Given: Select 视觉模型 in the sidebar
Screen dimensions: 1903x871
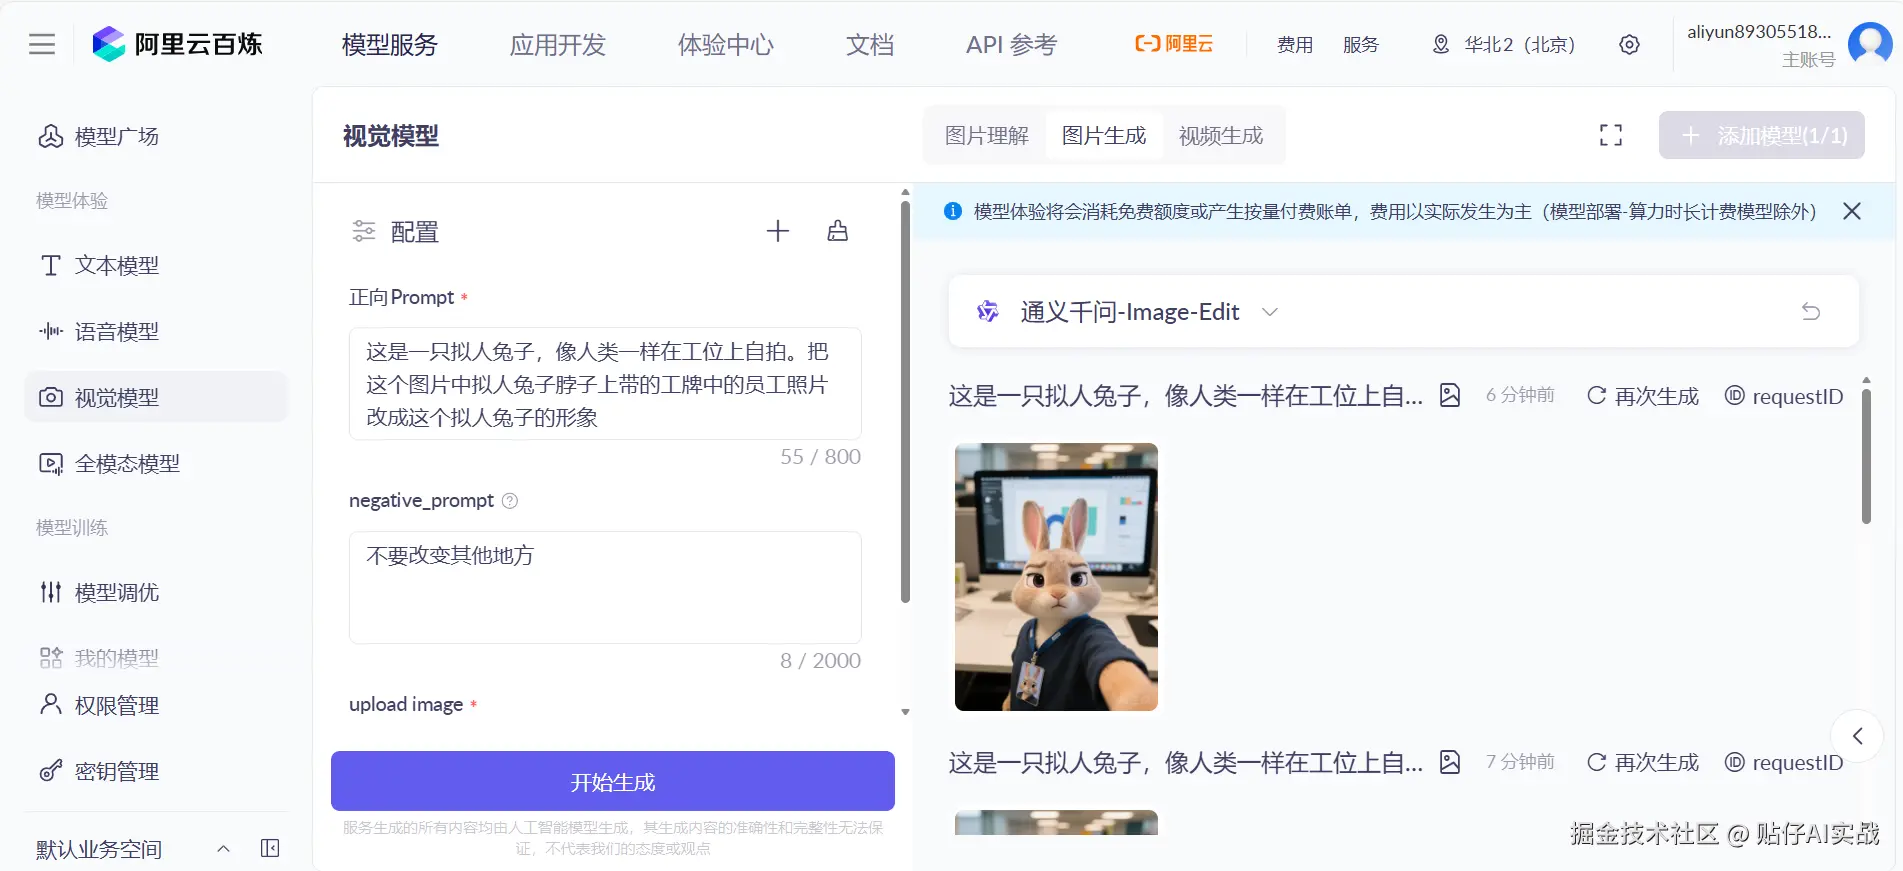Looking at the screenshot, I should 155,397.
